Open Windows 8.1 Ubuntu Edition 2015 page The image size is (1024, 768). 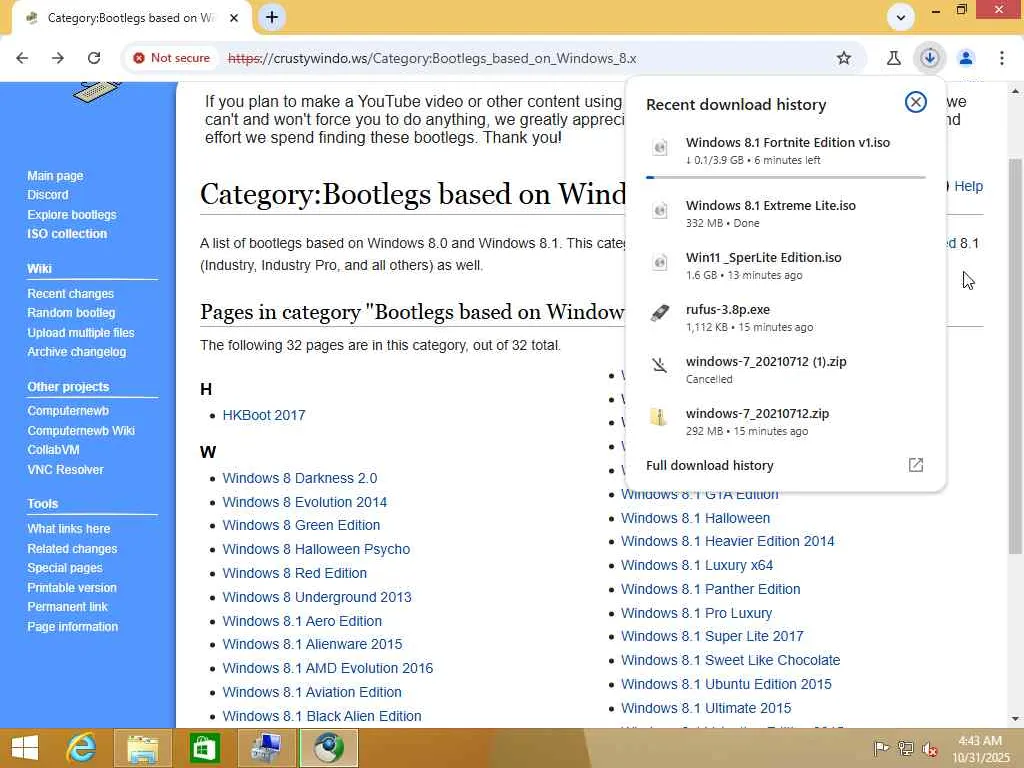(x=726, y=684)
